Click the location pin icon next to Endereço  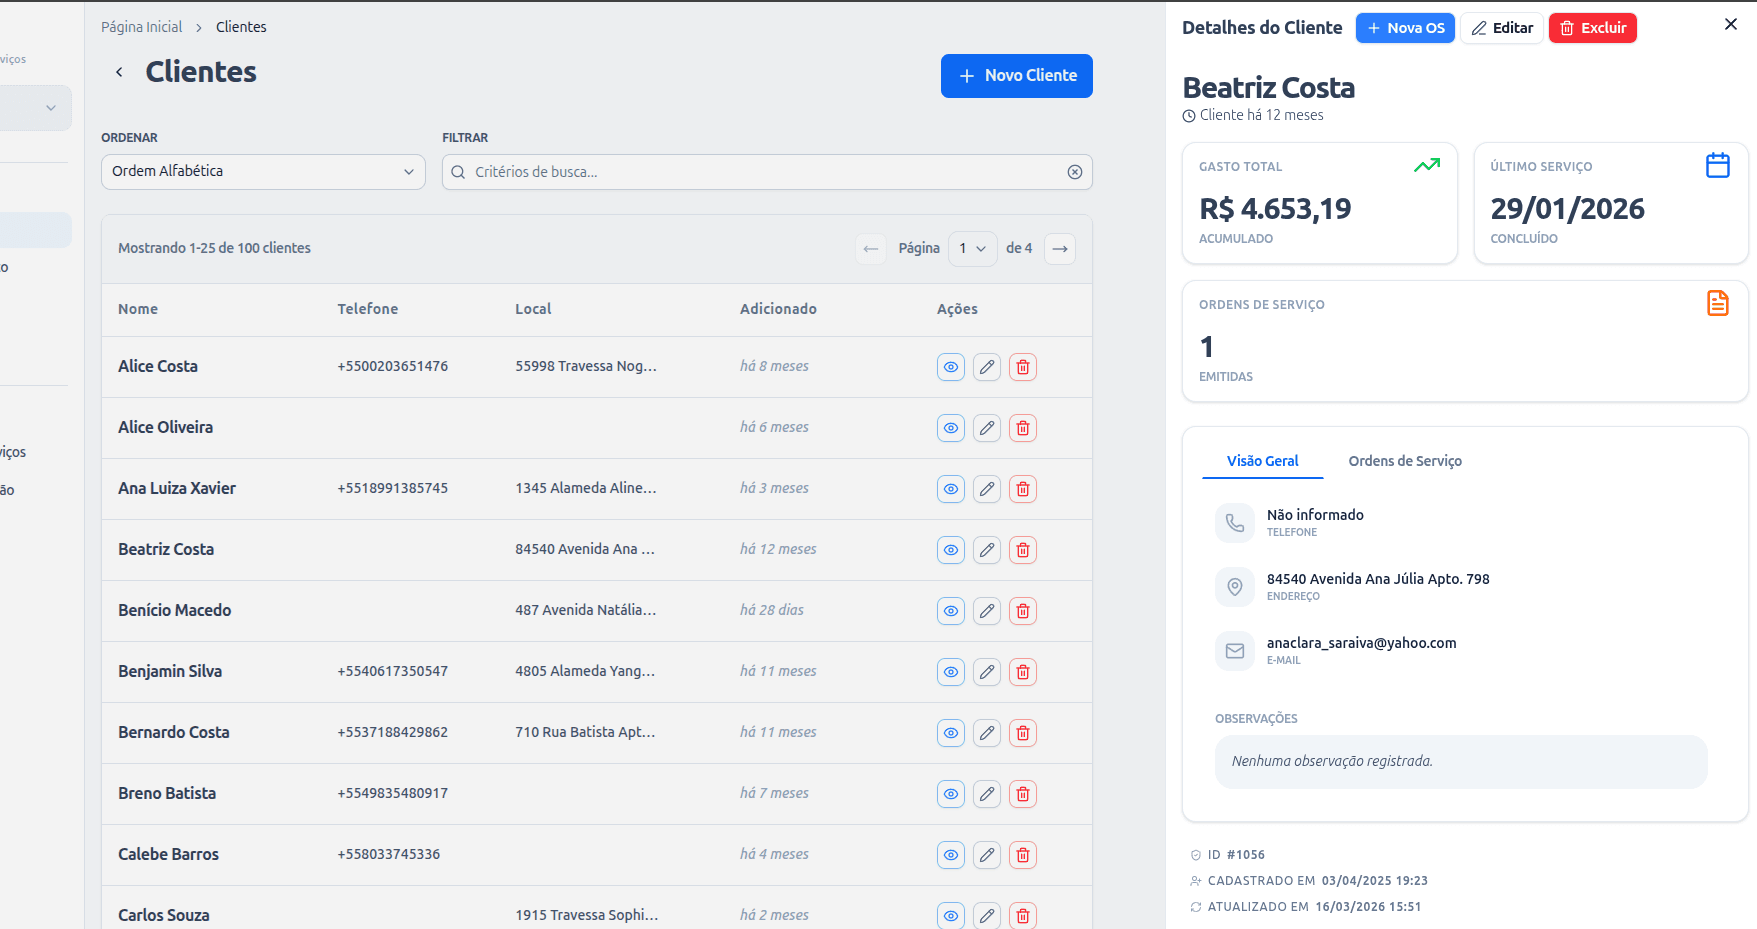(1235, 587)
